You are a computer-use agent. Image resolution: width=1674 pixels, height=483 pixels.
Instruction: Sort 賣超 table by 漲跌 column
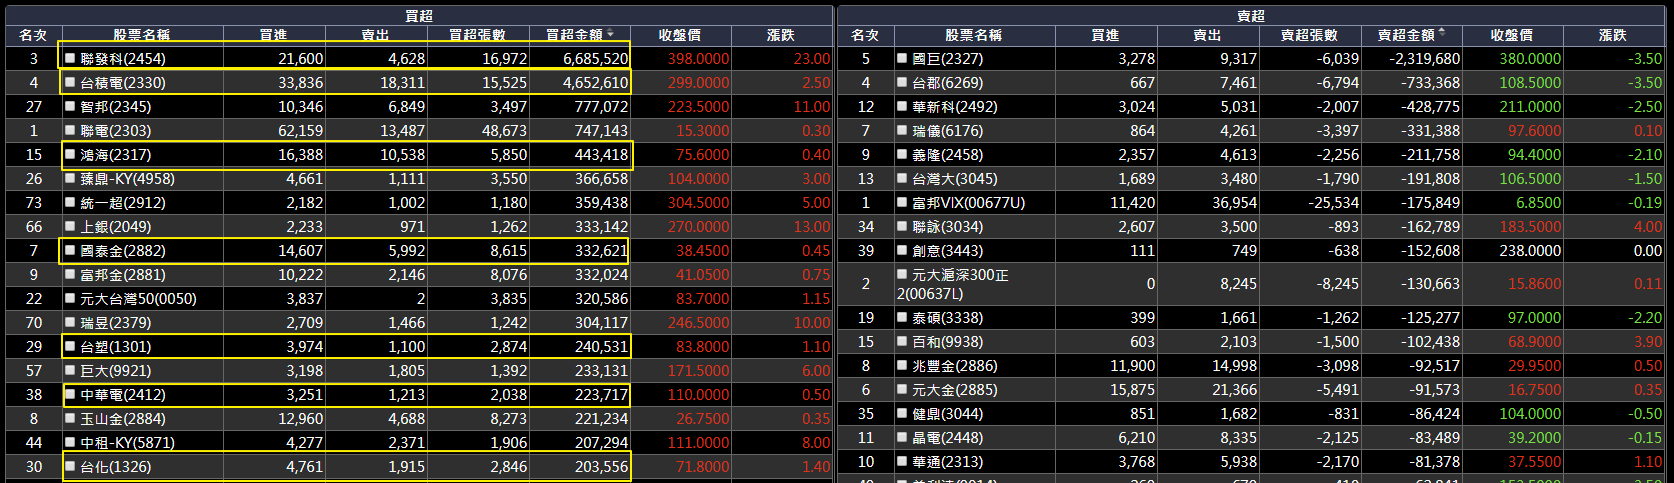coord(1613,35)
